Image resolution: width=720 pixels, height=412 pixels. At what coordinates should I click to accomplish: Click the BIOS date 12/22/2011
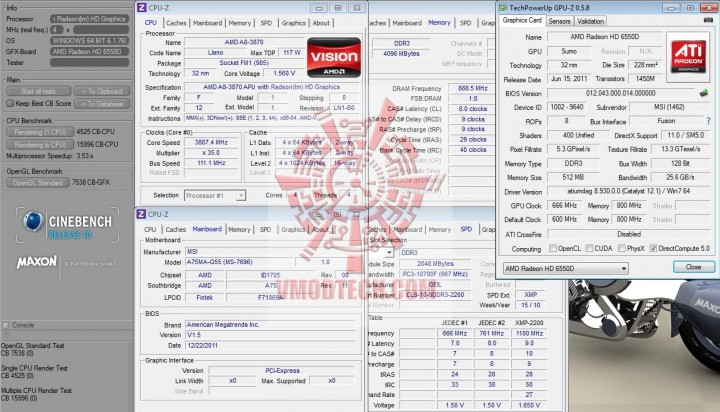coord(270,345)
